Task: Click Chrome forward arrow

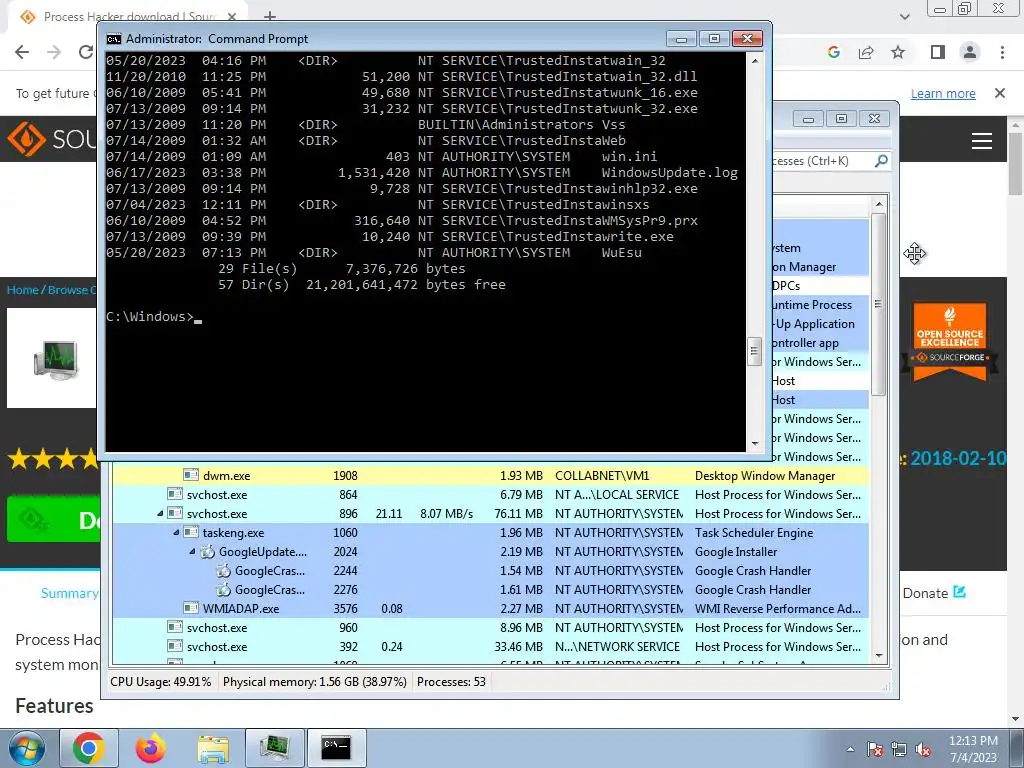Action: 54,52
